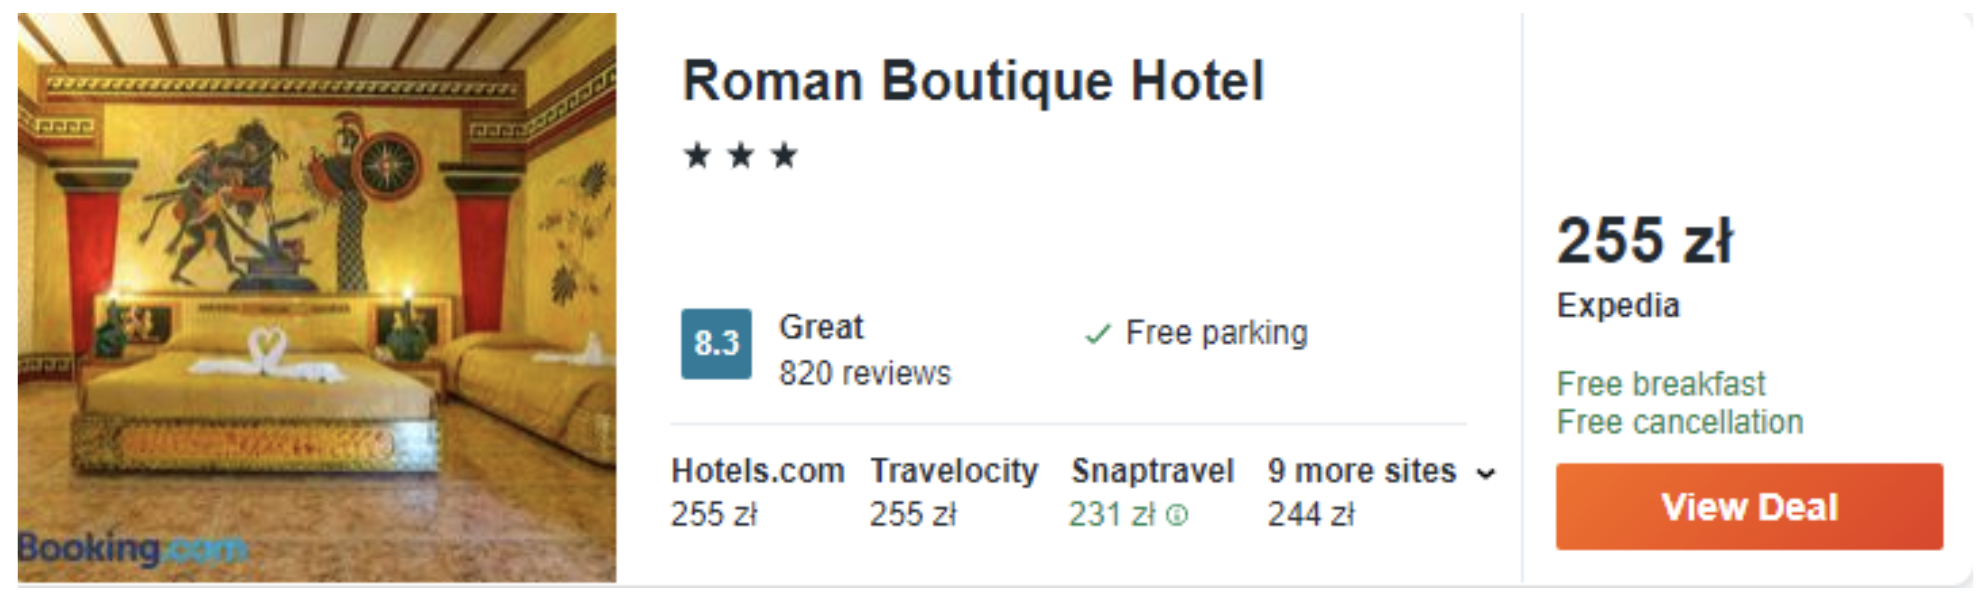Click the Free breakfast text
1988x596 pixels.
(1661, 383)
